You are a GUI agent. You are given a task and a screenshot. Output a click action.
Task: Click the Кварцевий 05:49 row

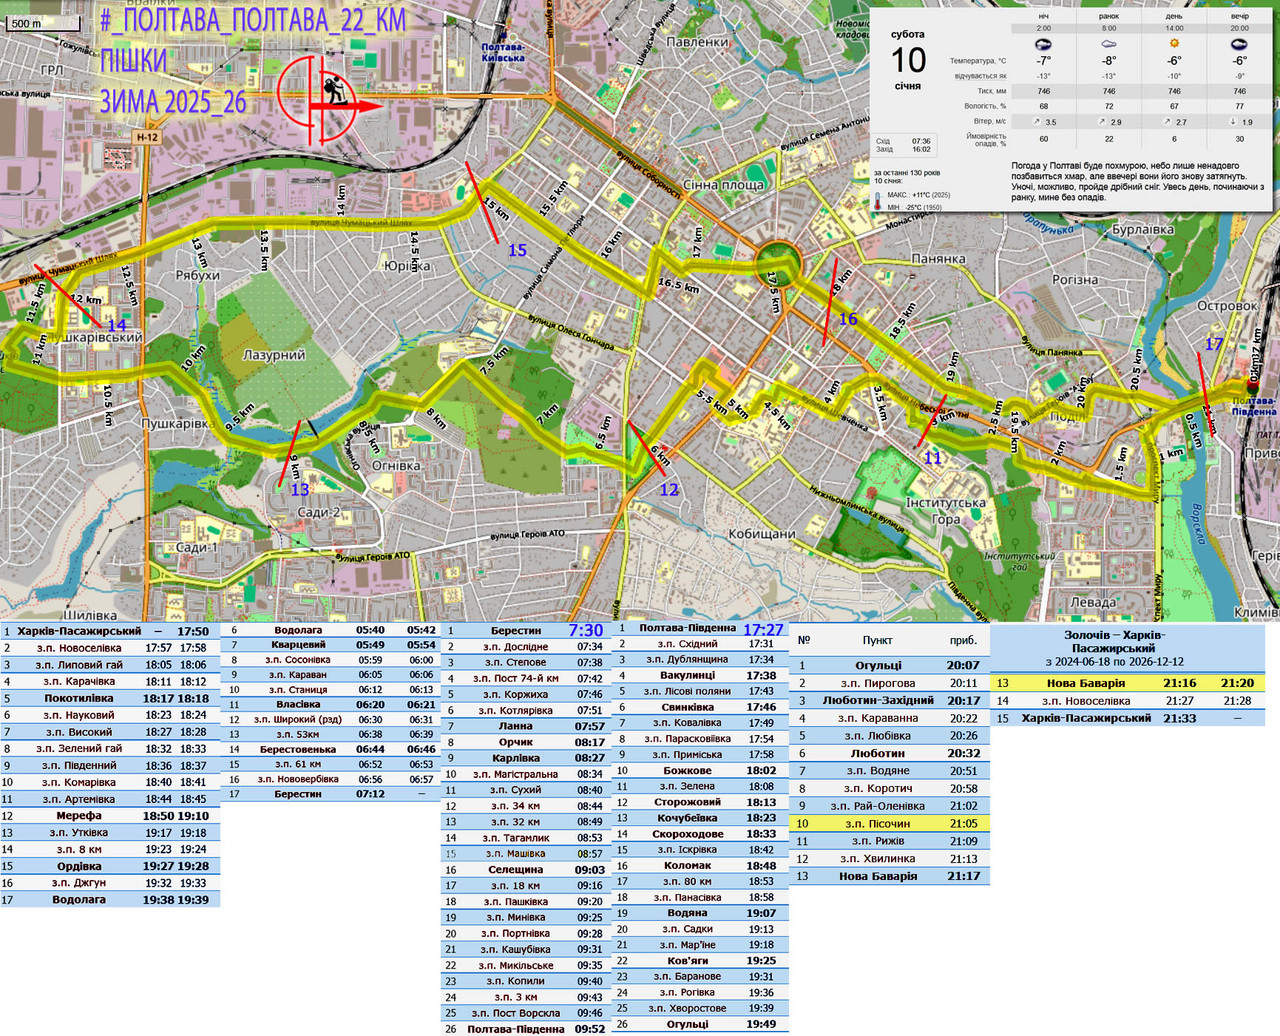[x=331, y=645]
